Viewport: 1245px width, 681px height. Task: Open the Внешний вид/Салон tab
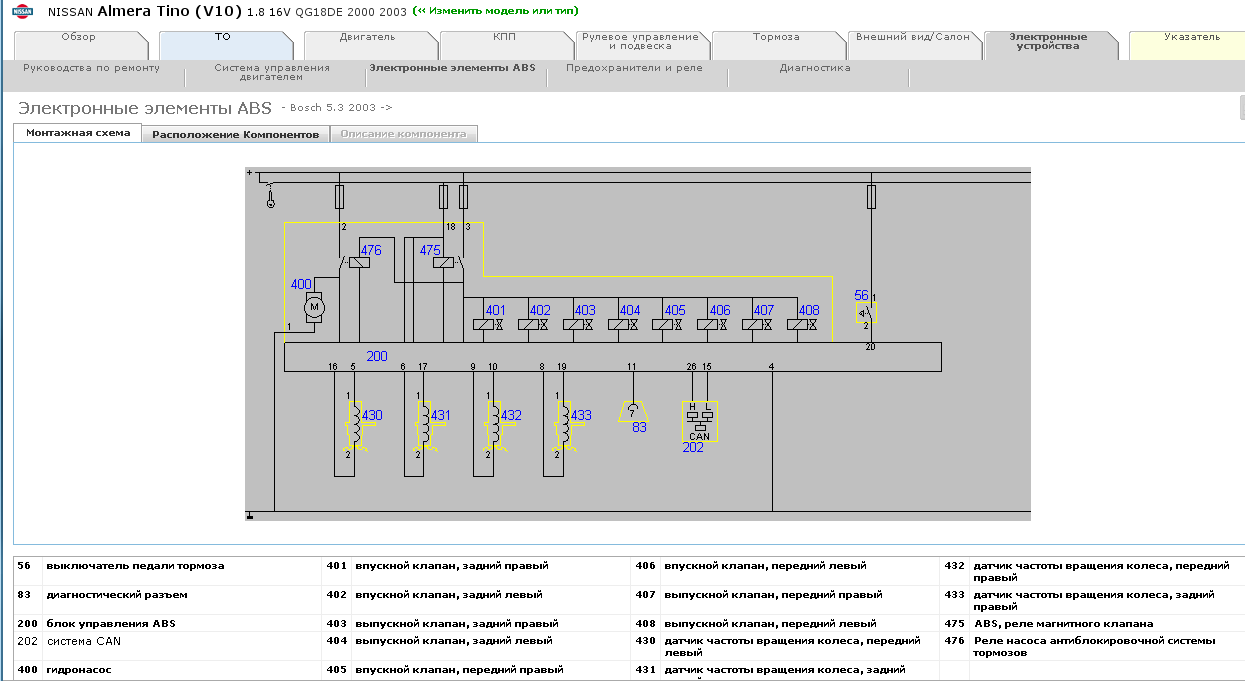point(913,44)
